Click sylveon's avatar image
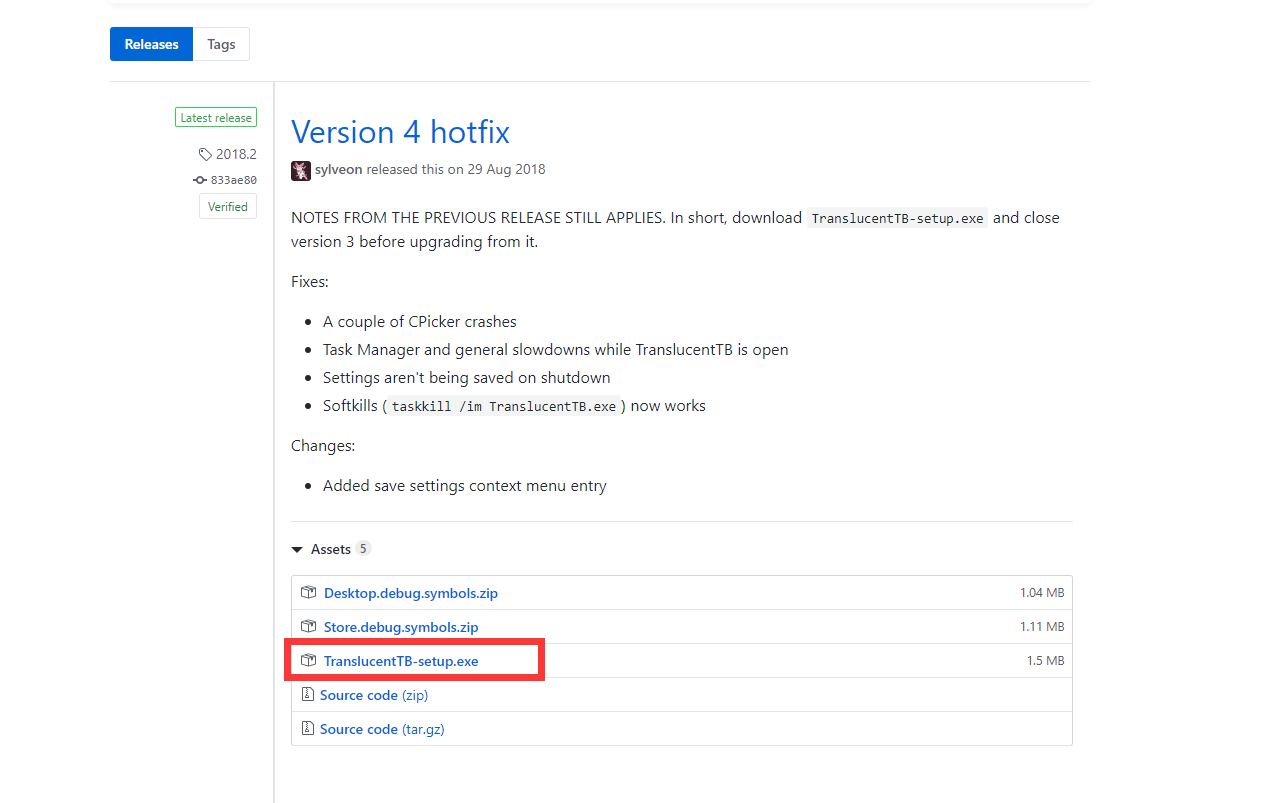This screenshot has width=1266, height=803. click(x=301, y=170)
